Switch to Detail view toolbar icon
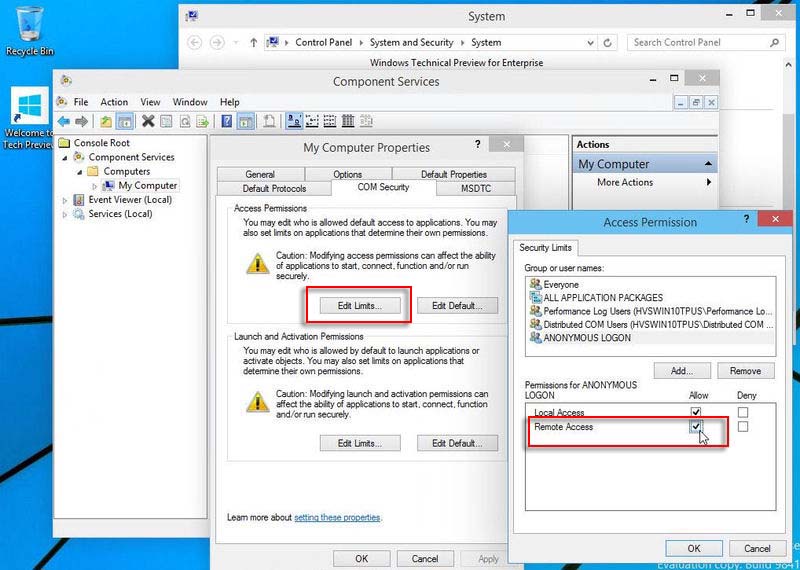Screen dimensions: 800x570 click(x=348, y=121)
